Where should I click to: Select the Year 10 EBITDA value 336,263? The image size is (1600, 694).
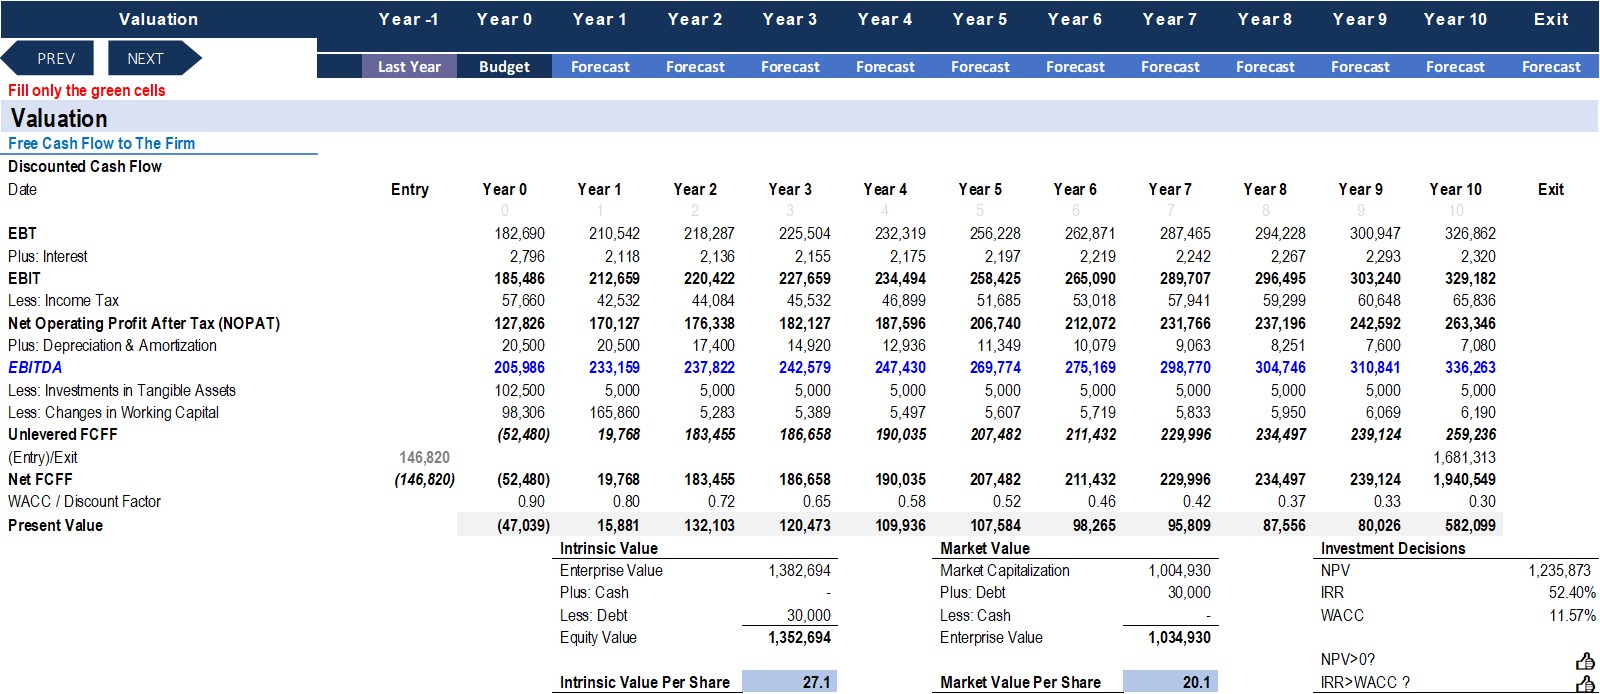tap(1470, 367)
